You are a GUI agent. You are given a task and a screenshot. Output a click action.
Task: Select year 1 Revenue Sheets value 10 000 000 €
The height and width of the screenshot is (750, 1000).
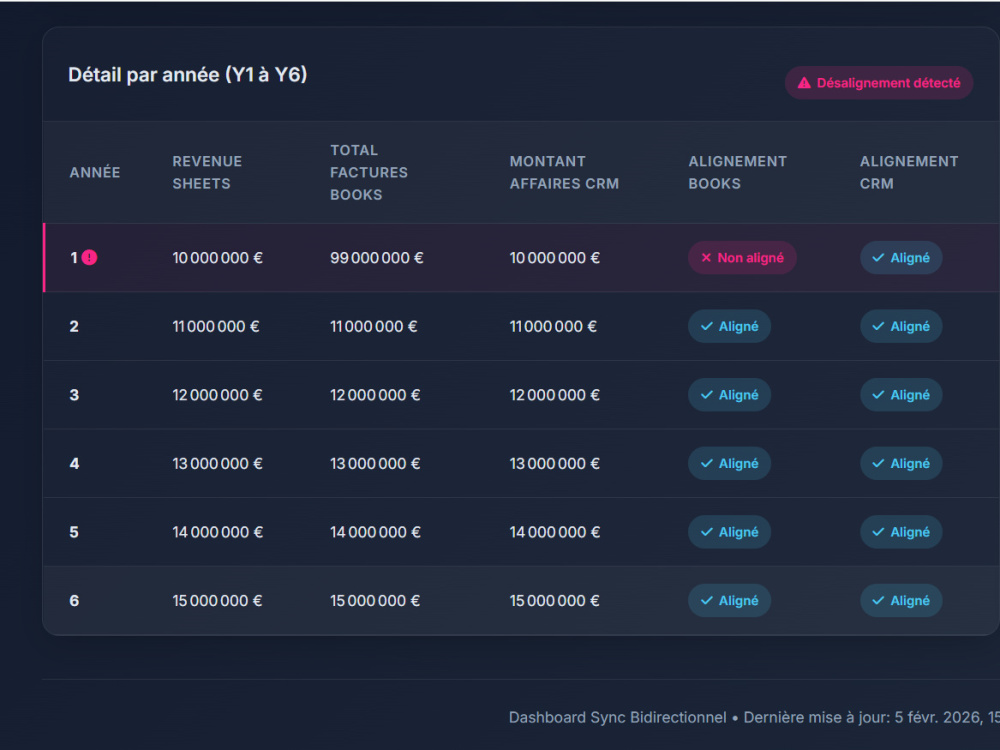[217, 258]
